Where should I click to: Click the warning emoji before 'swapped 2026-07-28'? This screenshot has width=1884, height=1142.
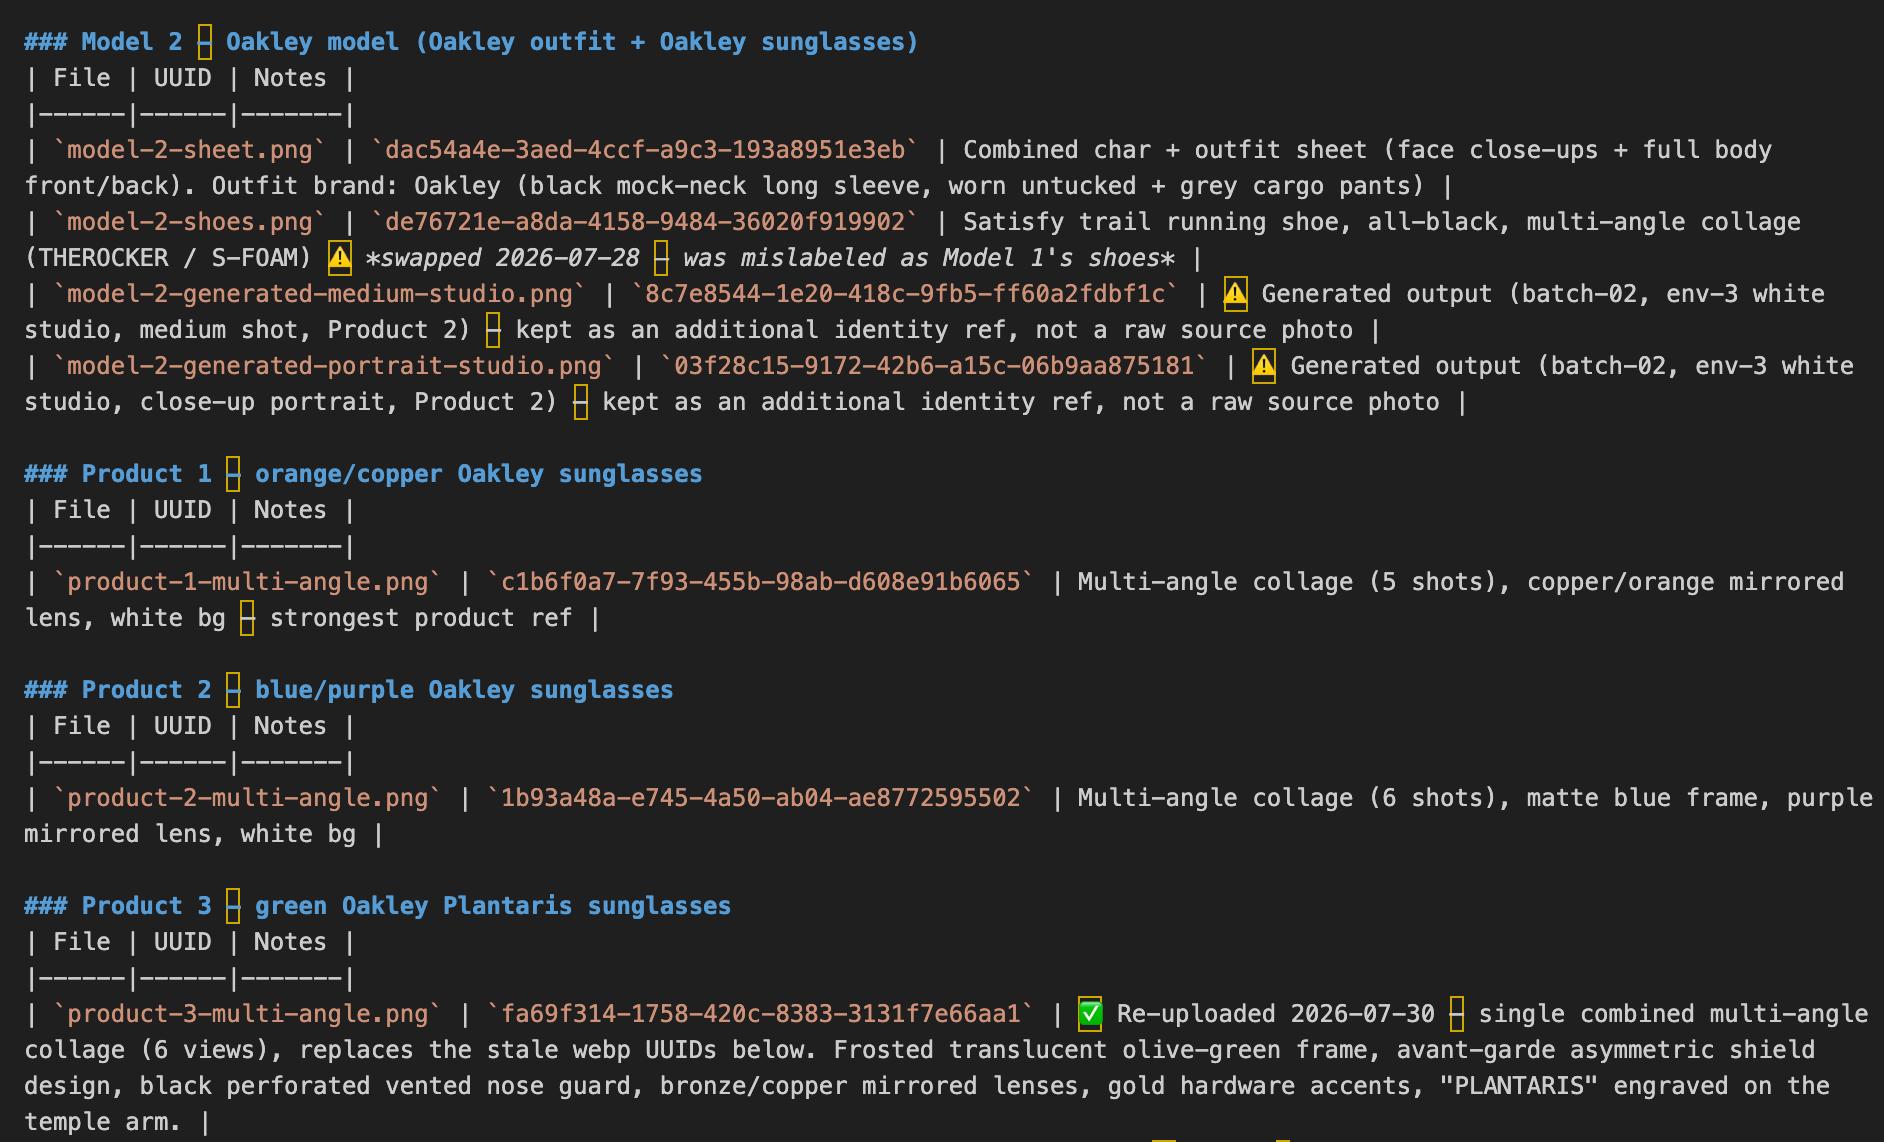pyautogui.click(x=340, y=258)
